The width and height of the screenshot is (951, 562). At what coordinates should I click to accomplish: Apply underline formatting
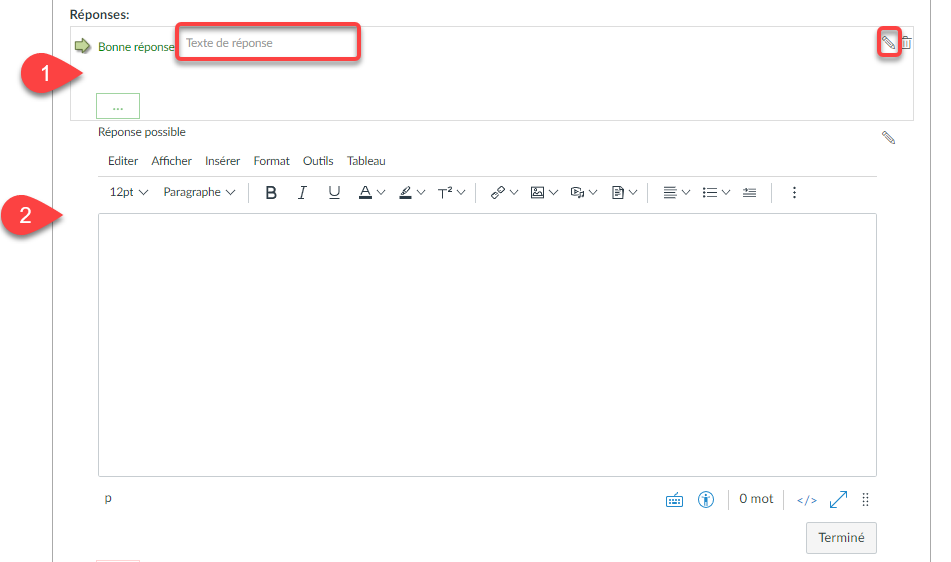click(334, 192)
